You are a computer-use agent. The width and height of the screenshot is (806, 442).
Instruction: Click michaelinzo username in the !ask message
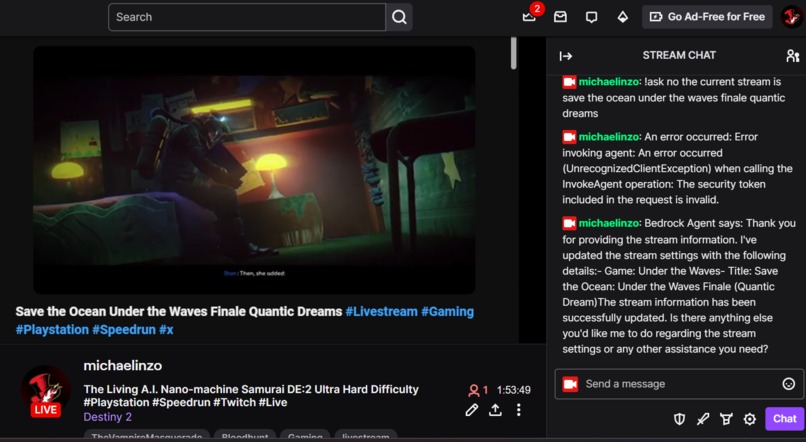[609, 82]
